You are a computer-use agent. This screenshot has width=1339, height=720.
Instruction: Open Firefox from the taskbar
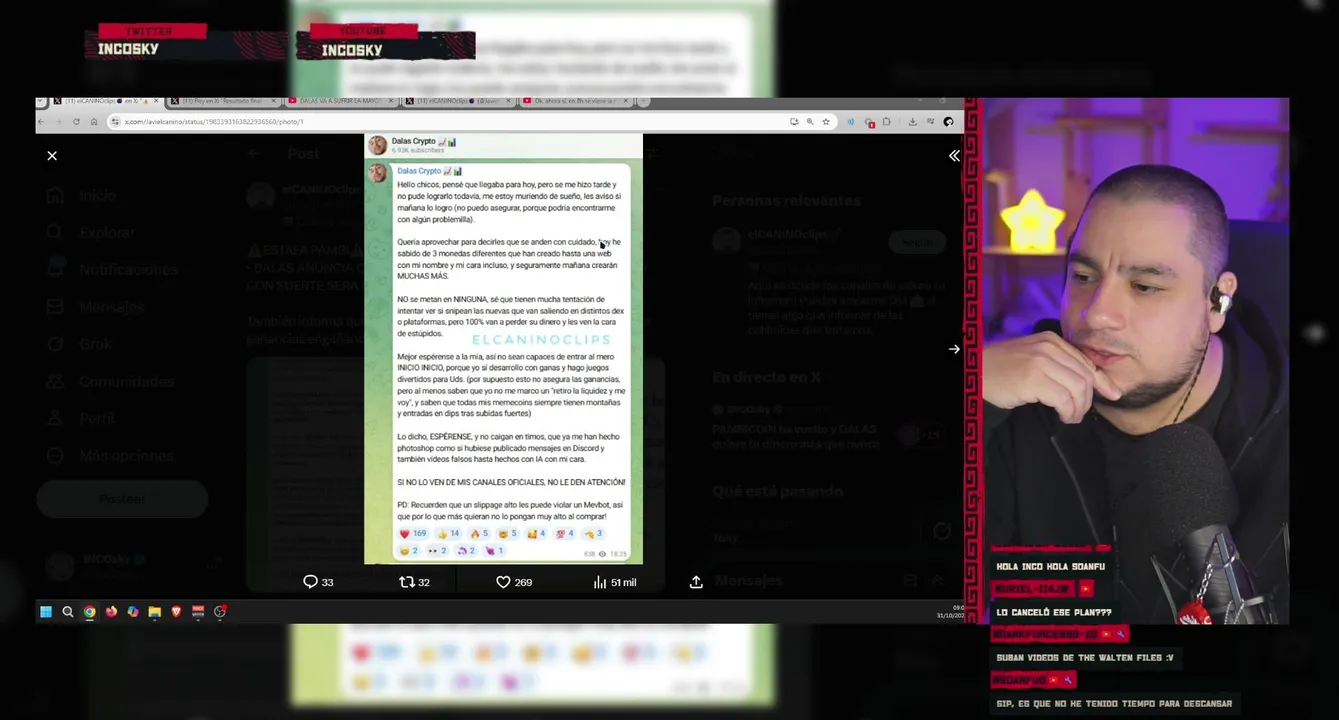[x=111, y=612]
